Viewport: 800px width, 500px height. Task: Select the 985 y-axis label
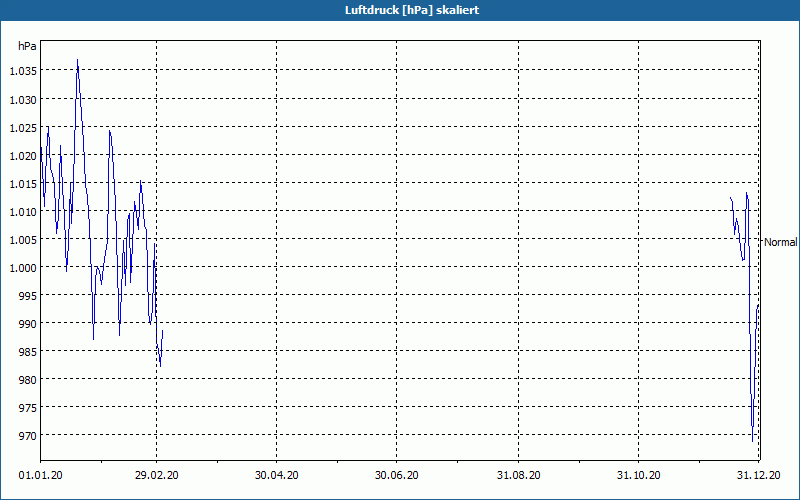pos(28,351)
